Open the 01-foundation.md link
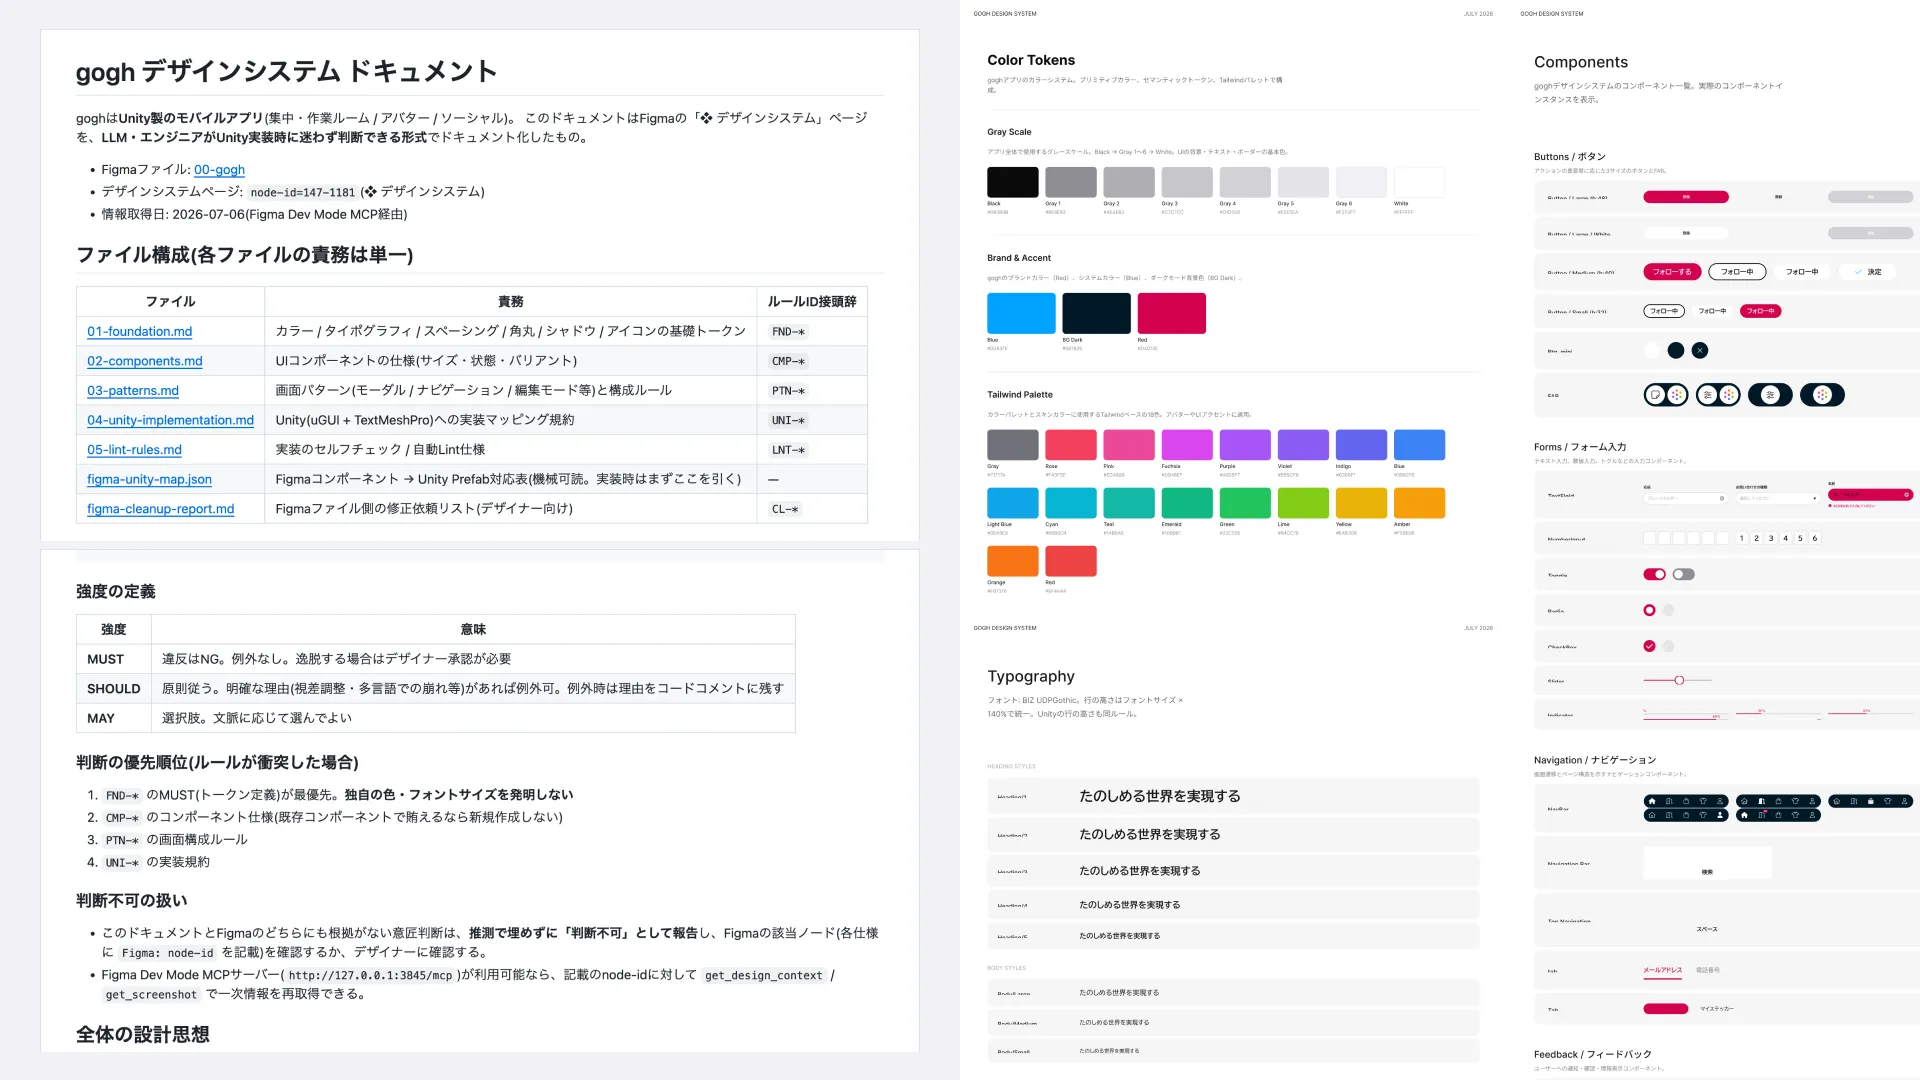Image resolution: width=1920 pixels, height=1080 pixels. pos(139,331)
